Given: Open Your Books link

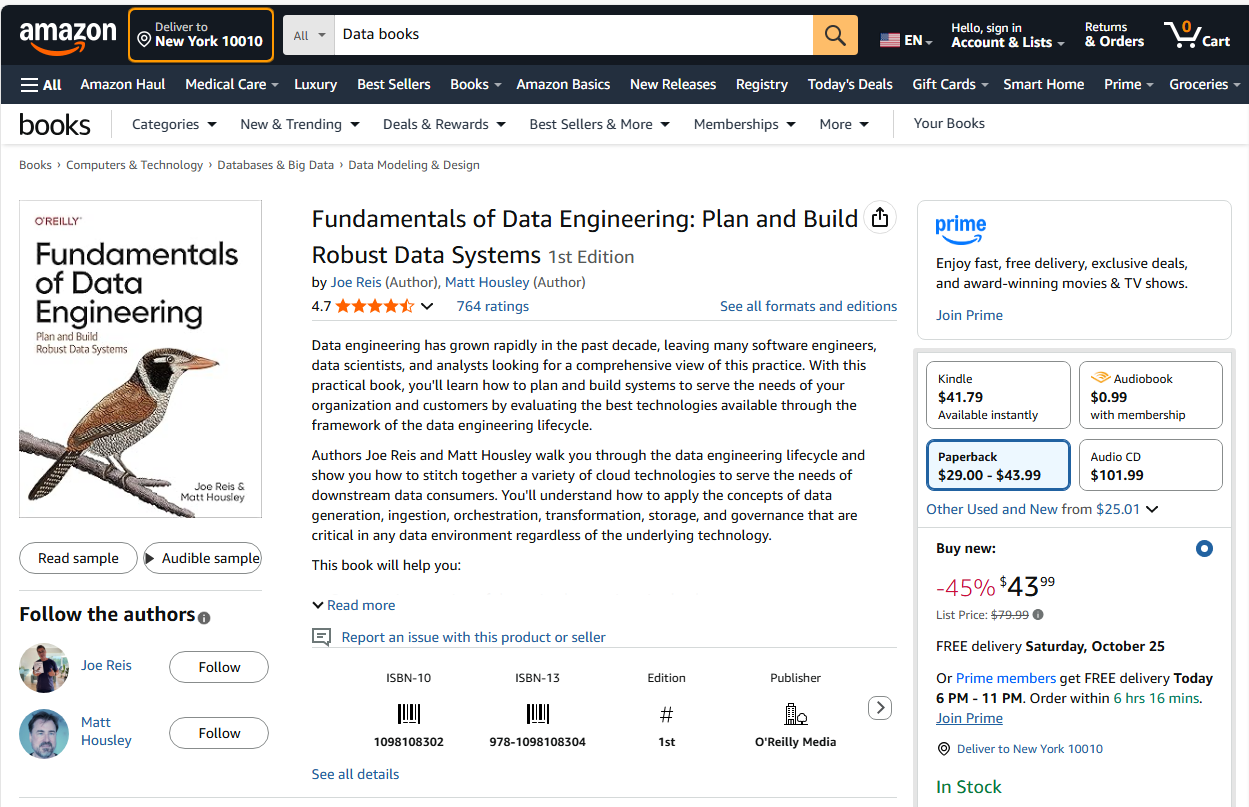Looking at the screenshot, I should tap(949, 123).
